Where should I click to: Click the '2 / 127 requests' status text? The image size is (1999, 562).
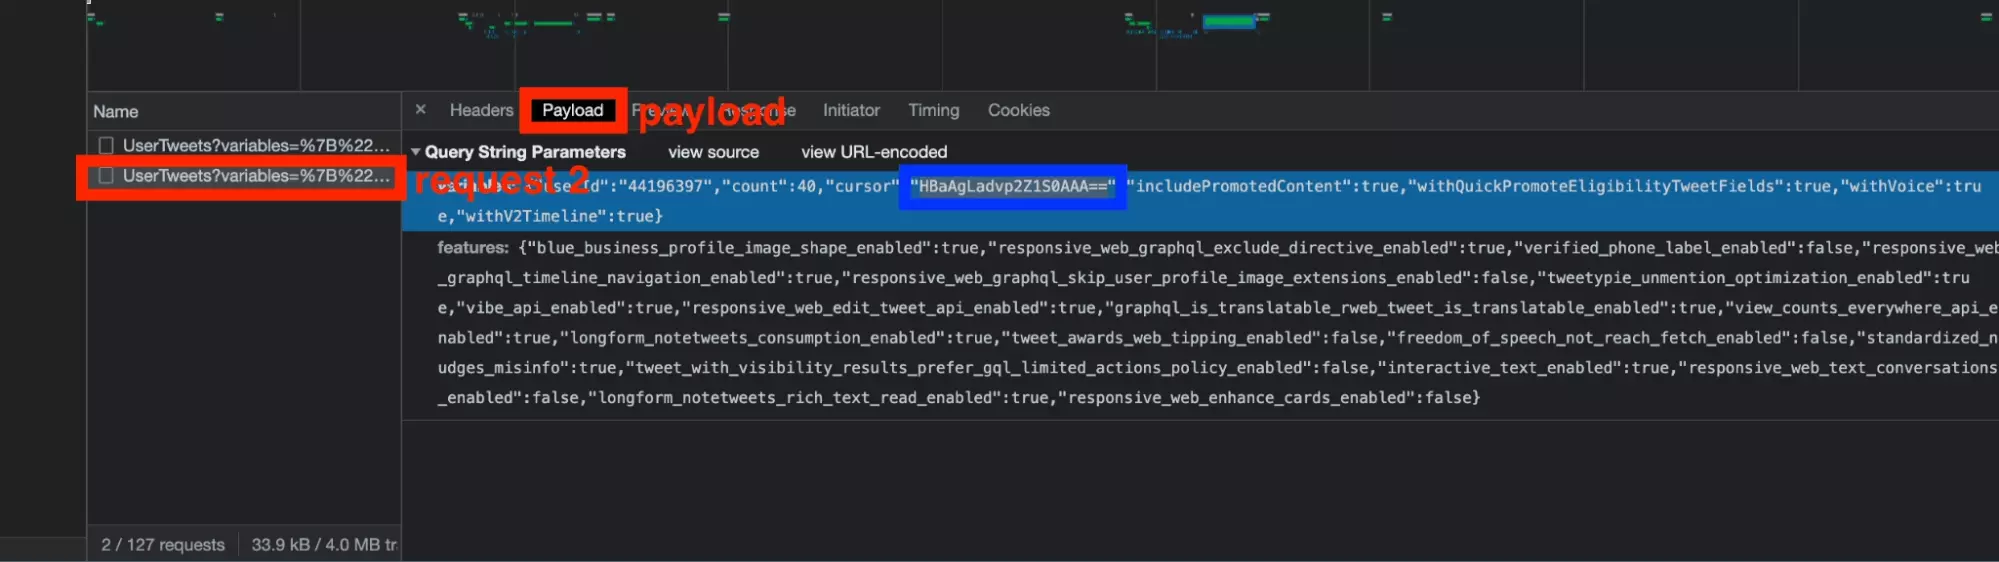coord(163,545)
